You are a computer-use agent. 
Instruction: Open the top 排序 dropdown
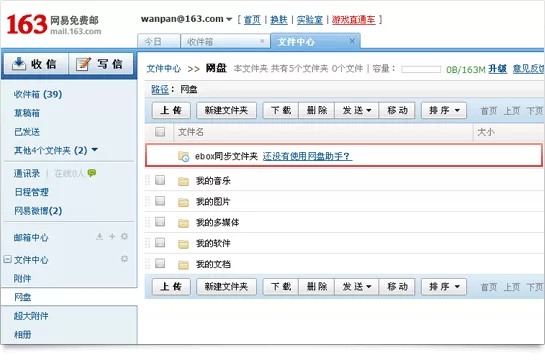pyautogui.click(x=444, y=111)
